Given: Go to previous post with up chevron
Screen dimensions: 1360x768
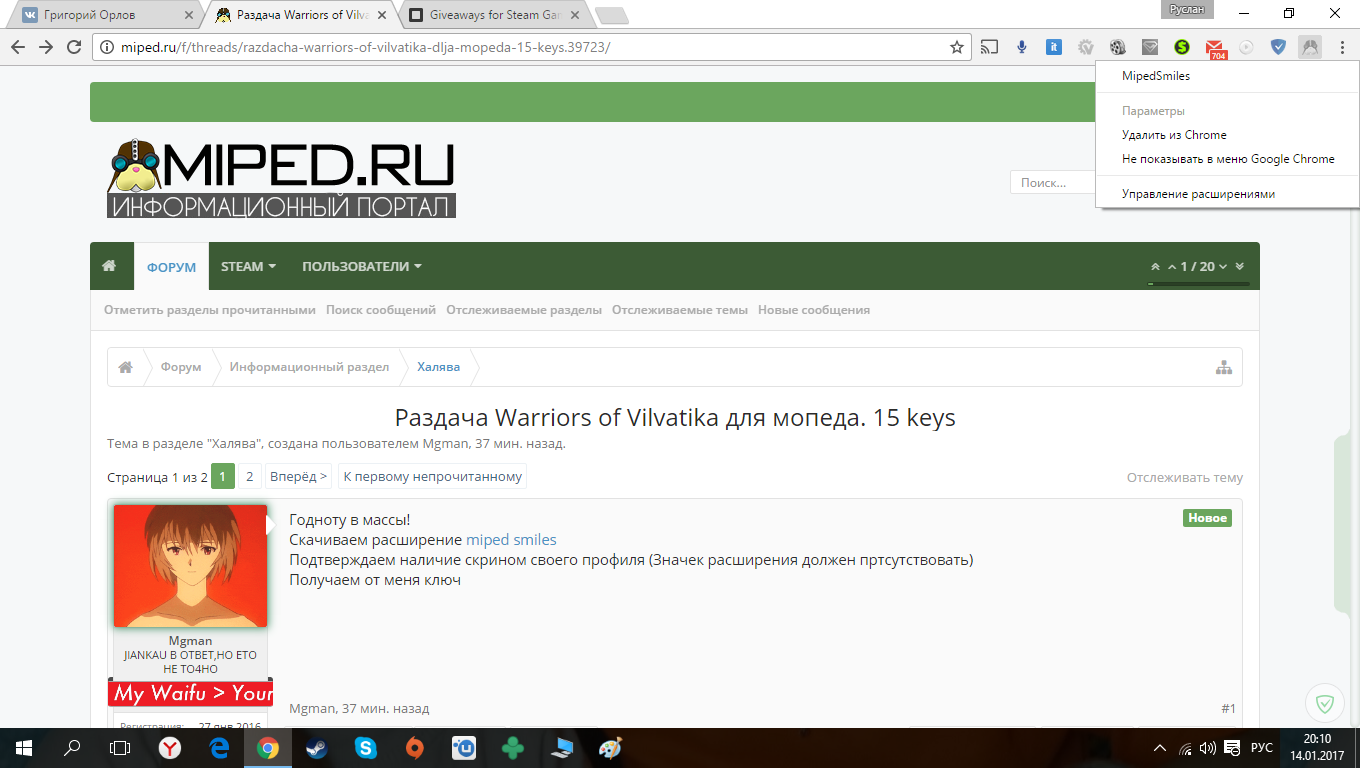Looking at the screenshot, I should click(x=1172, y=267).
